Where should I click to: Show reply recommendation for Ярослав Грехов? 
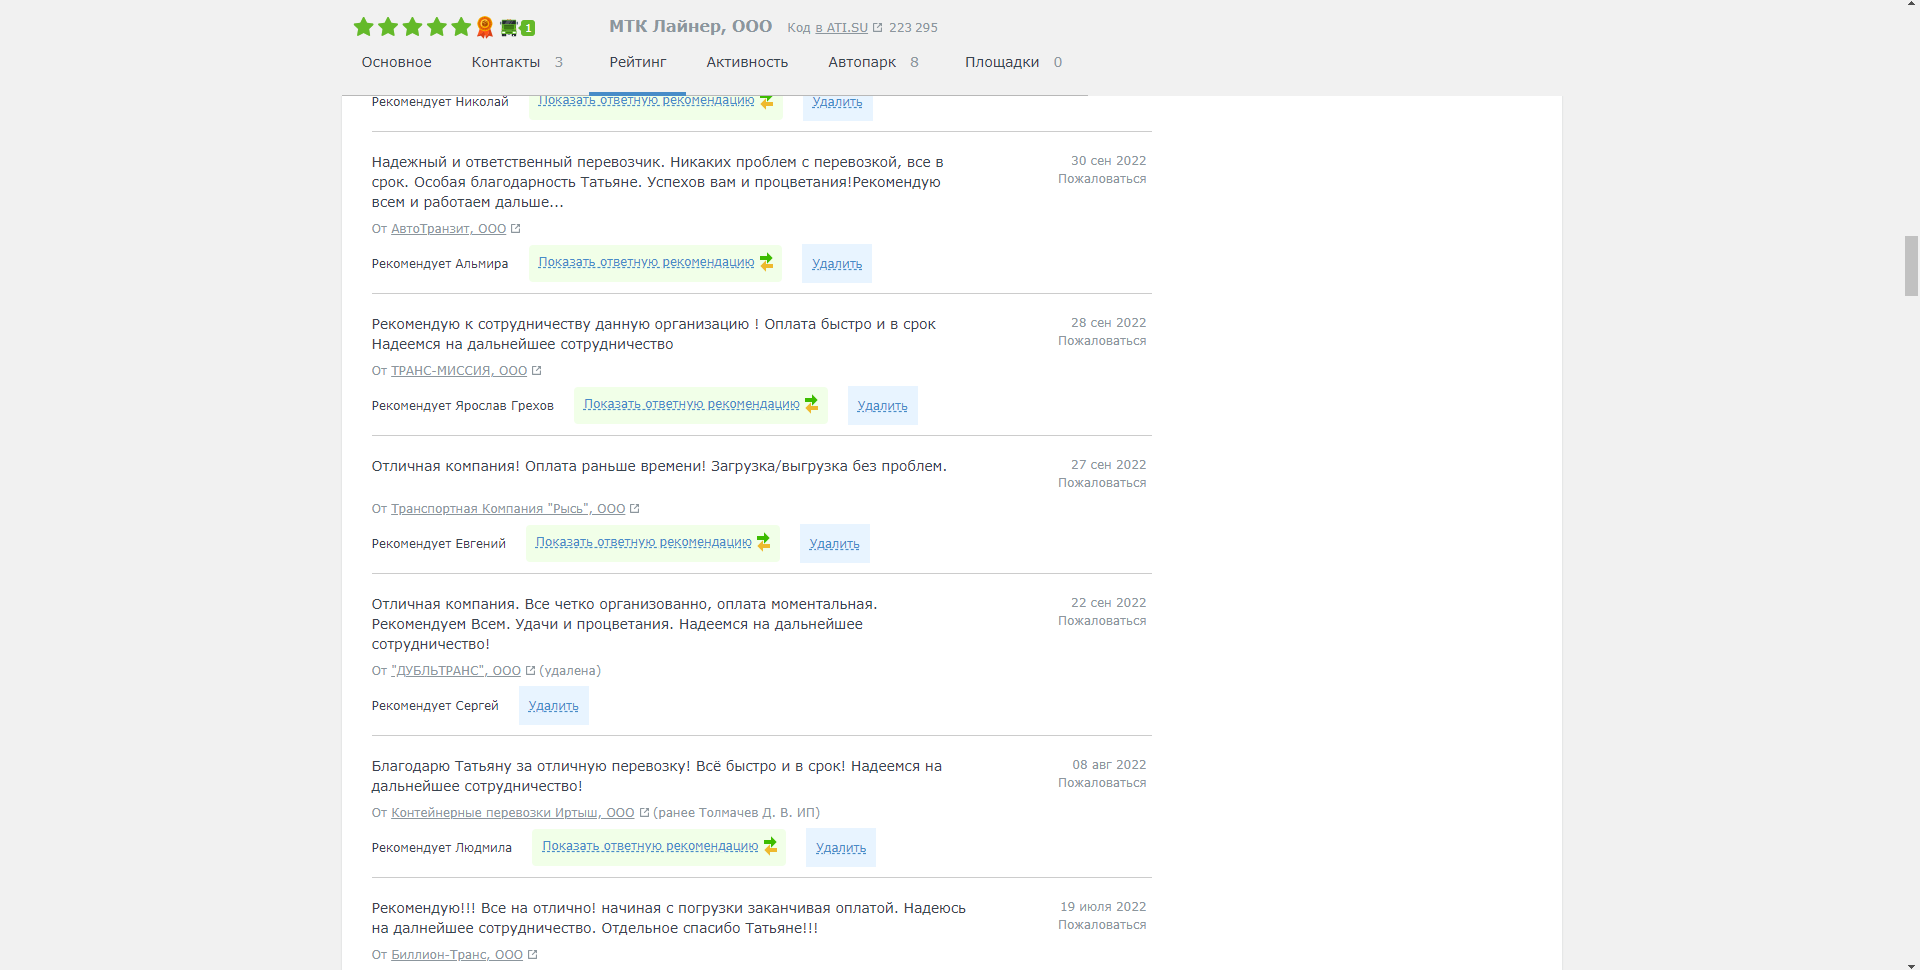click(691, 404)
